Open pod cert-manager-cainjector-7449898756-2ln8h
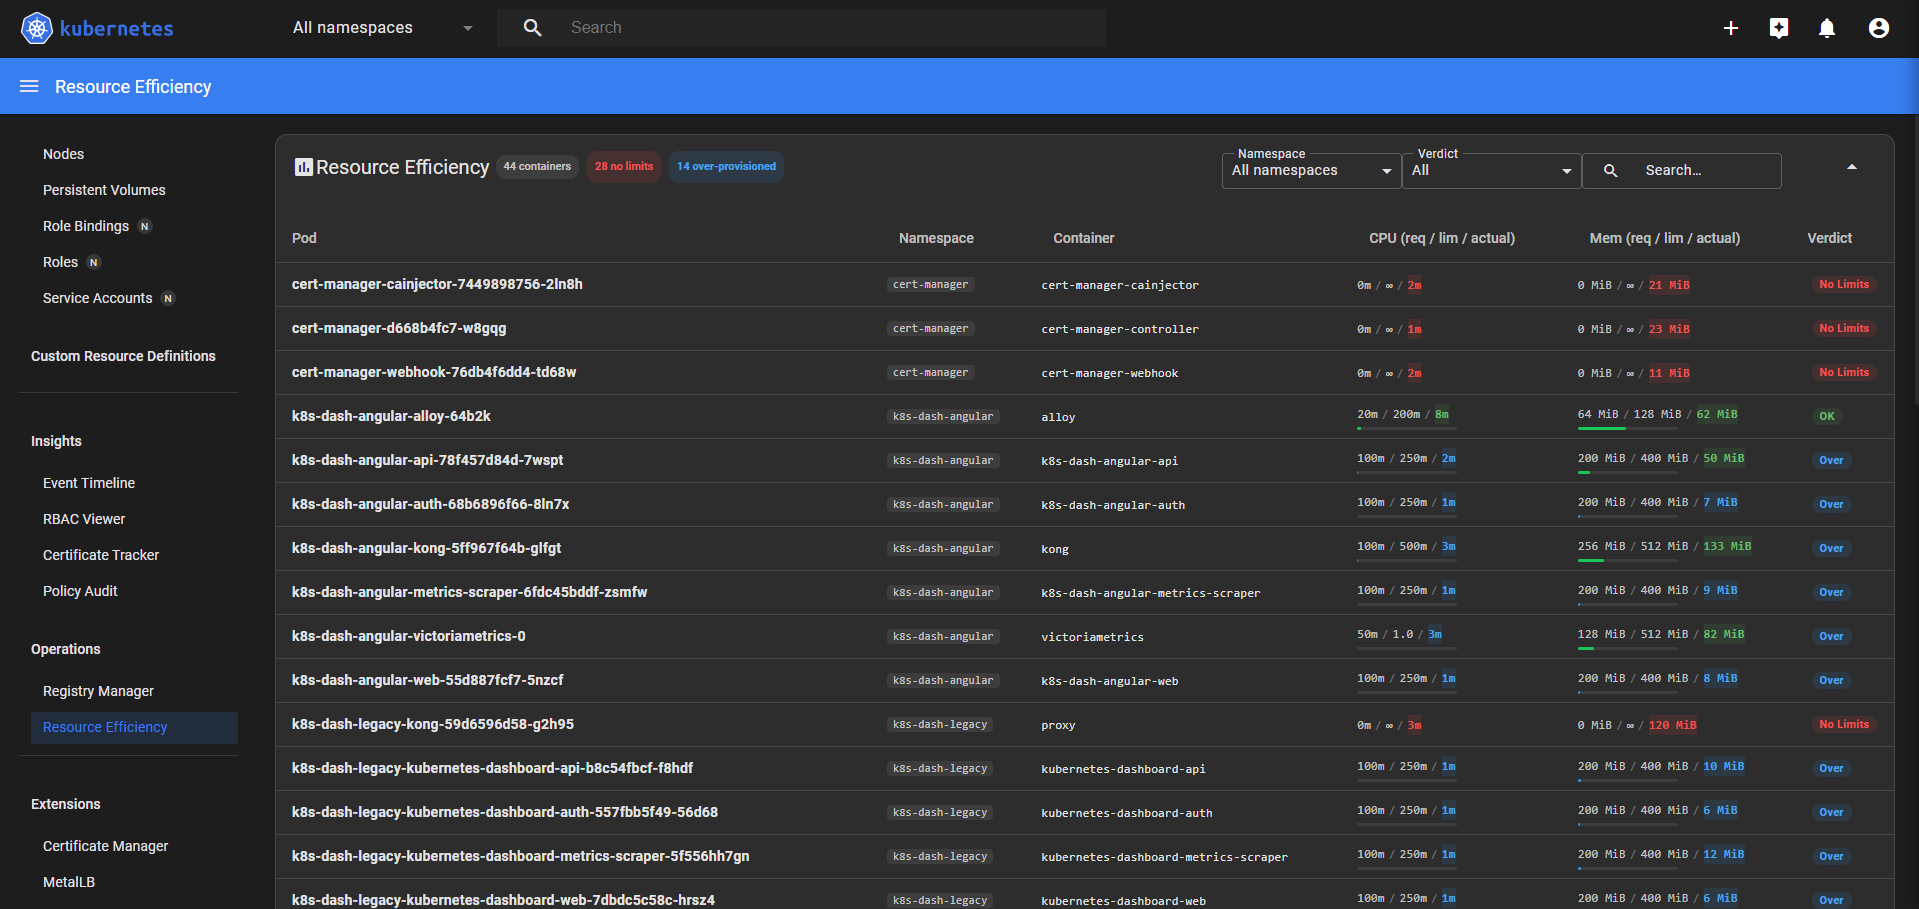Viewport: 1919px width, 909px height. 437,284
